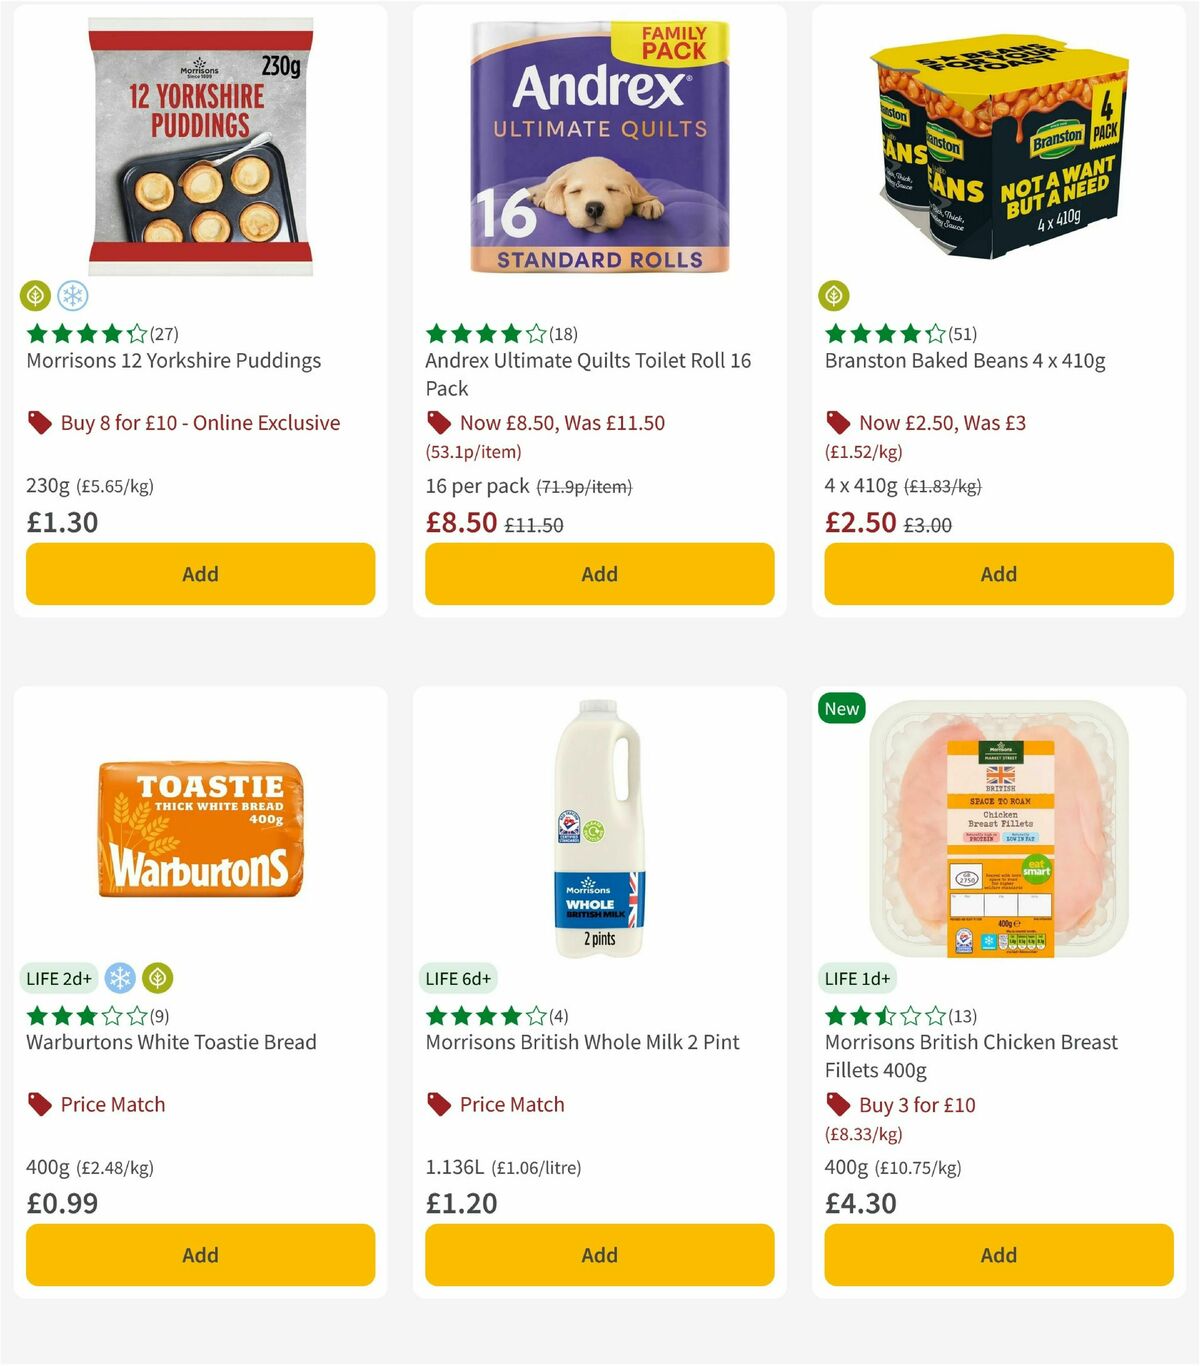Screen dimensions: 1200x1366
Task: Click the price tag icon beside Buy 3 for £10
Action: [837, 1104]
